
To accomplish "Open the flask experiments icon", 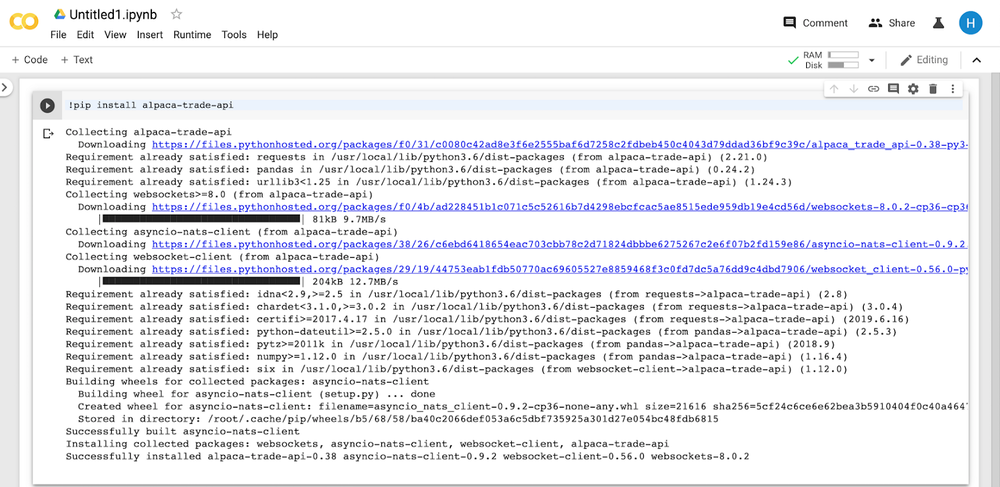I will [x=938, y=23].
